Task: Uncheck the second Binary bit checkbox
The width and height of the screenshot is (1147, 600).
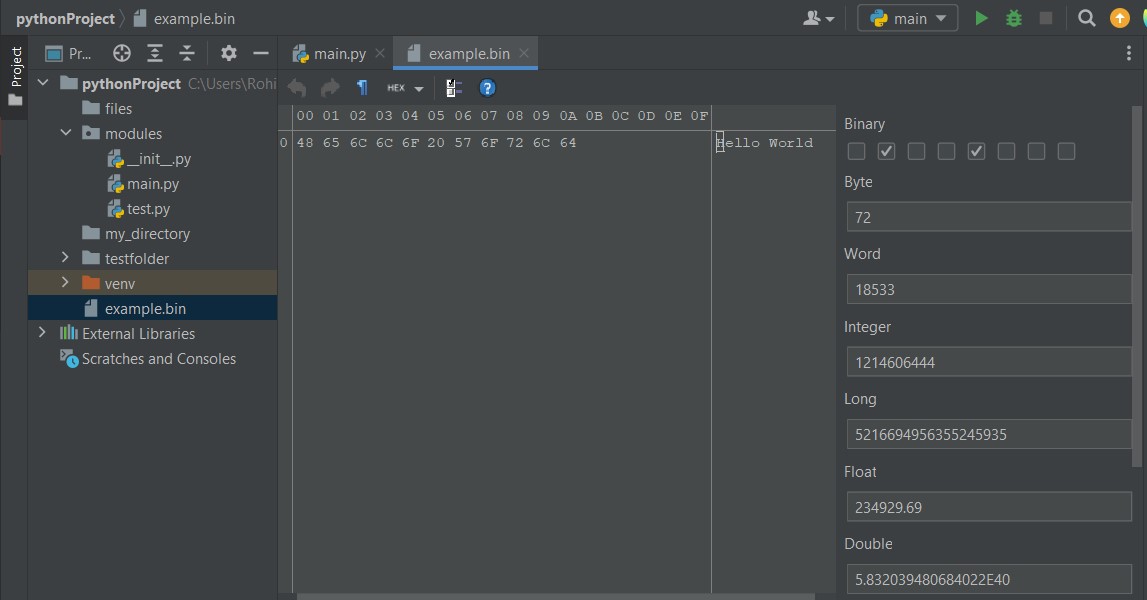Action: (886, 150)
